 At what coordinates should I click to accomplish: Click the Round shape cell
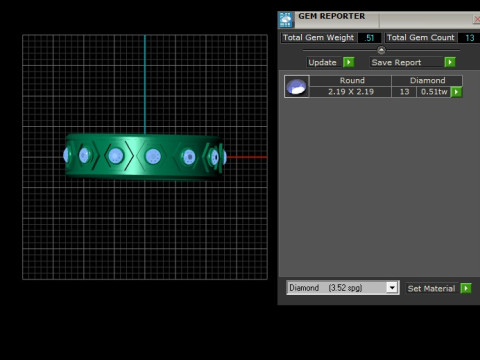(x=352, y=81)
